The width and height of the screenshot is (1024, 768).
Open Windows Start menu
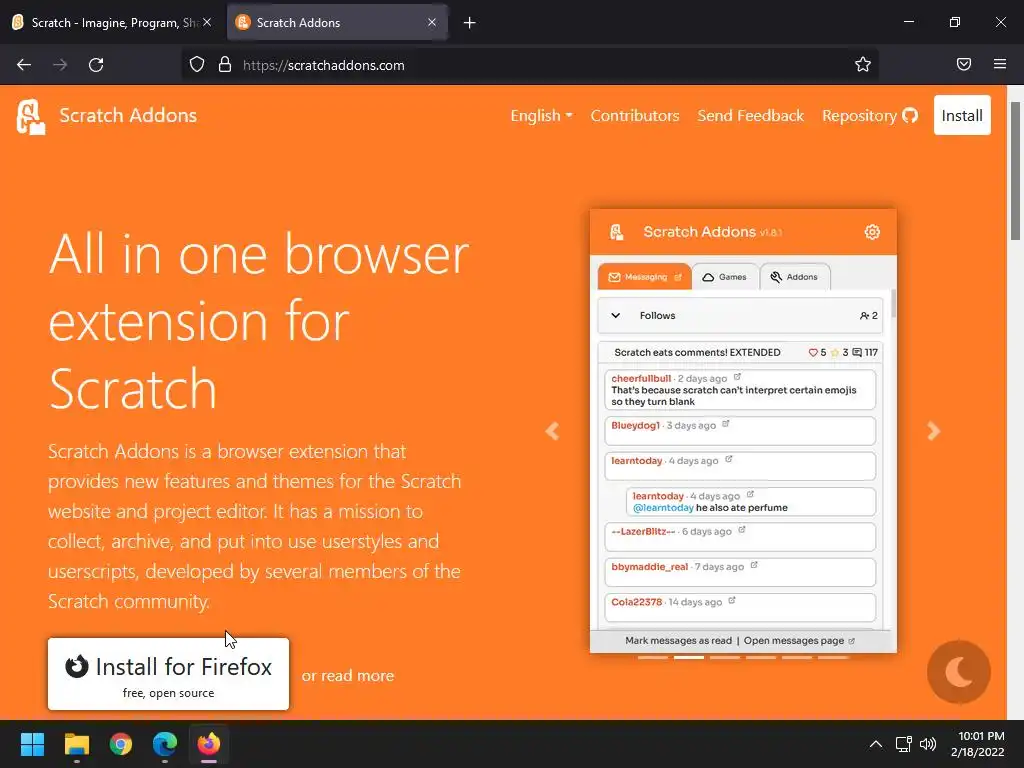point(32,744)
